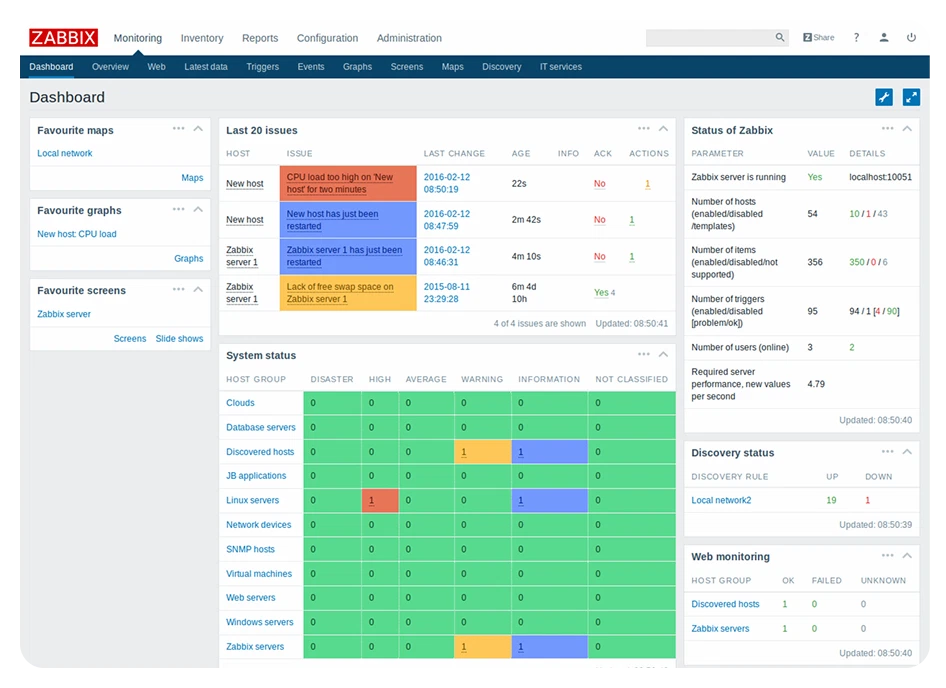Collapse the Web monitoring widget
Image resolution: width=946 pixels, height=688 pixels.
pos(907,555)
